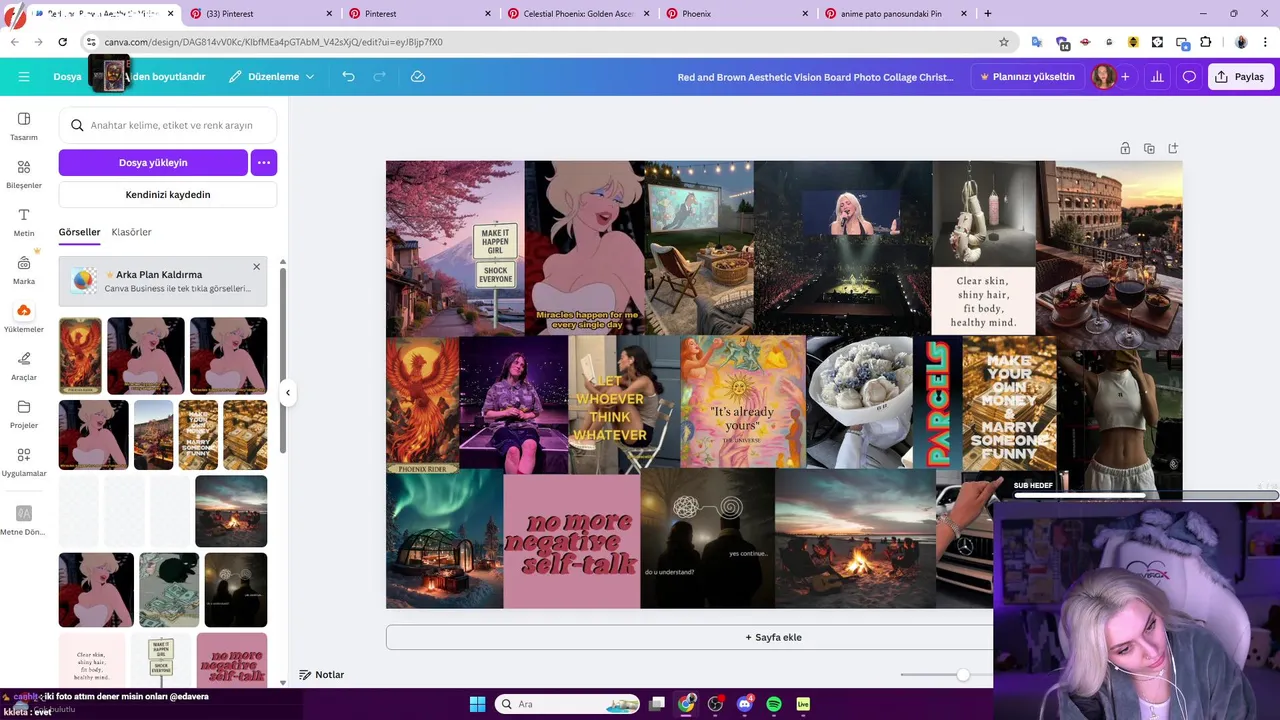The height and width of the screenshot is (720, 1280).
Task: Duplicate the page above canvas
Action: click(x=1149, y=148)
